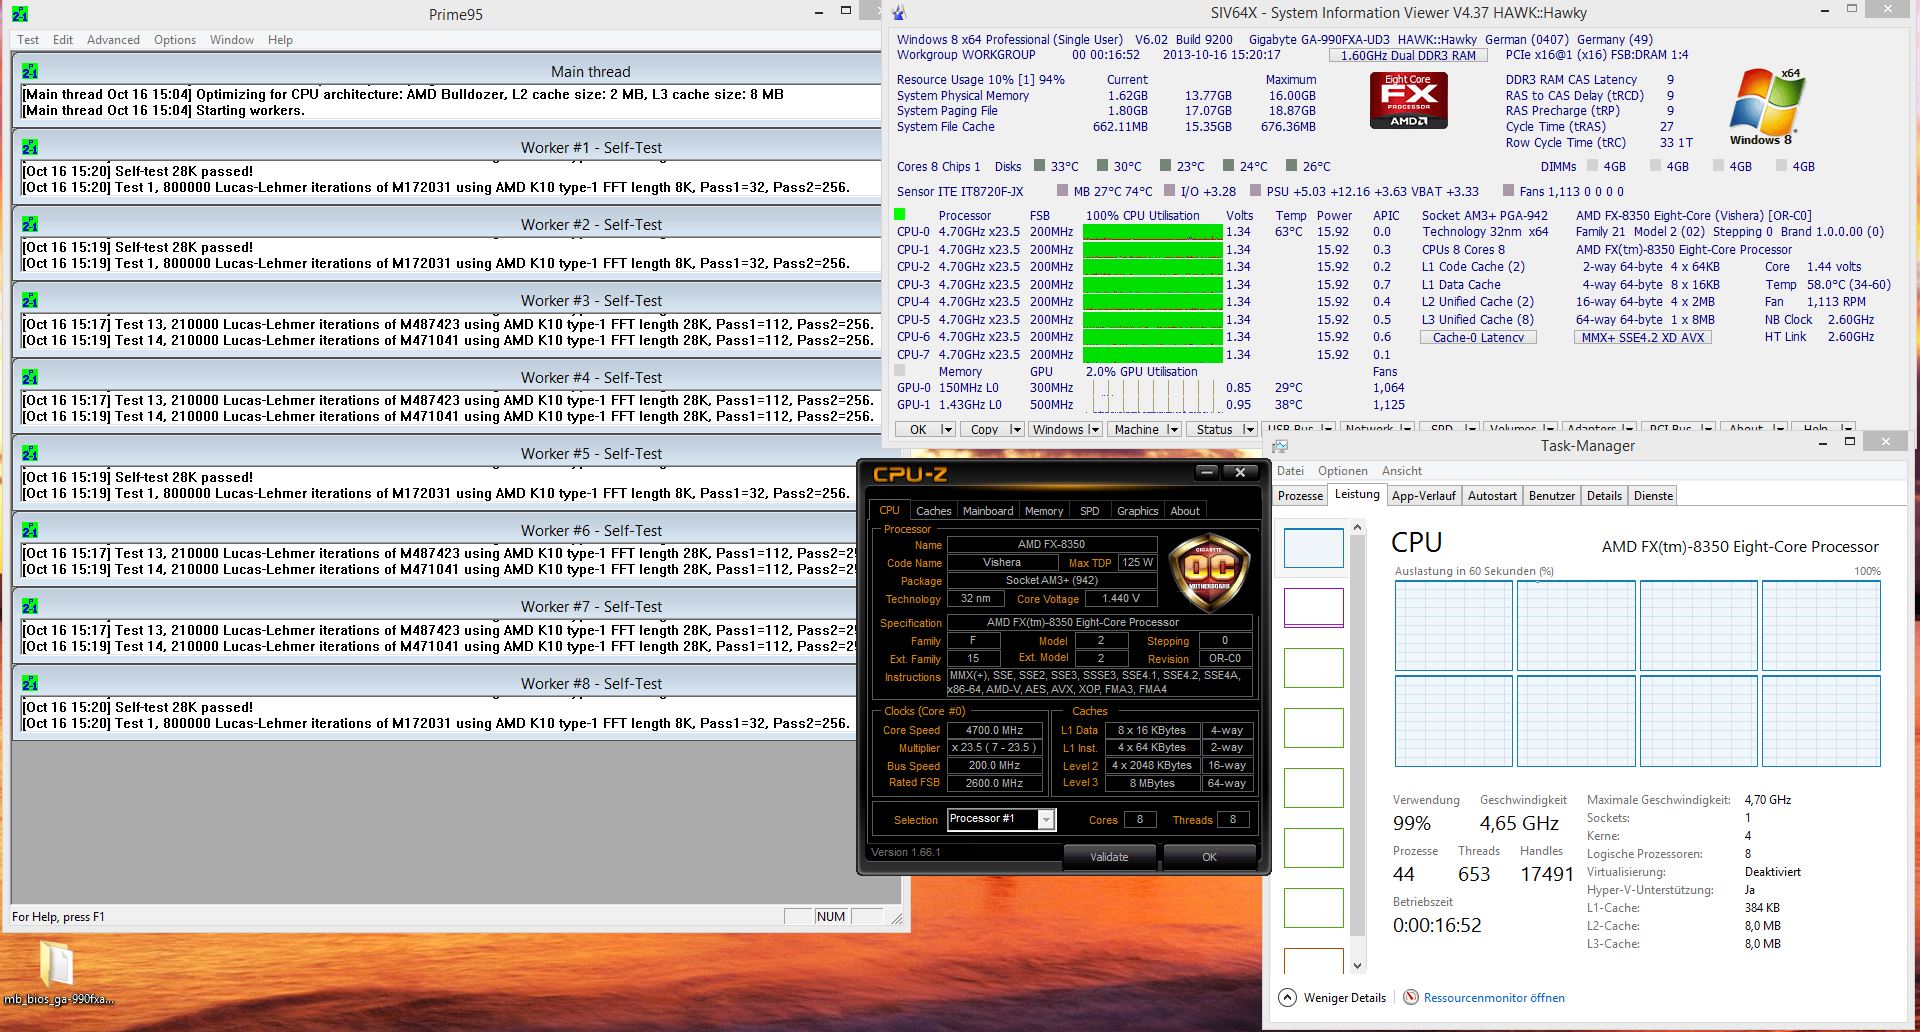
Task: Open the Options menu in Prime95
Action: (x=175, y=40)
